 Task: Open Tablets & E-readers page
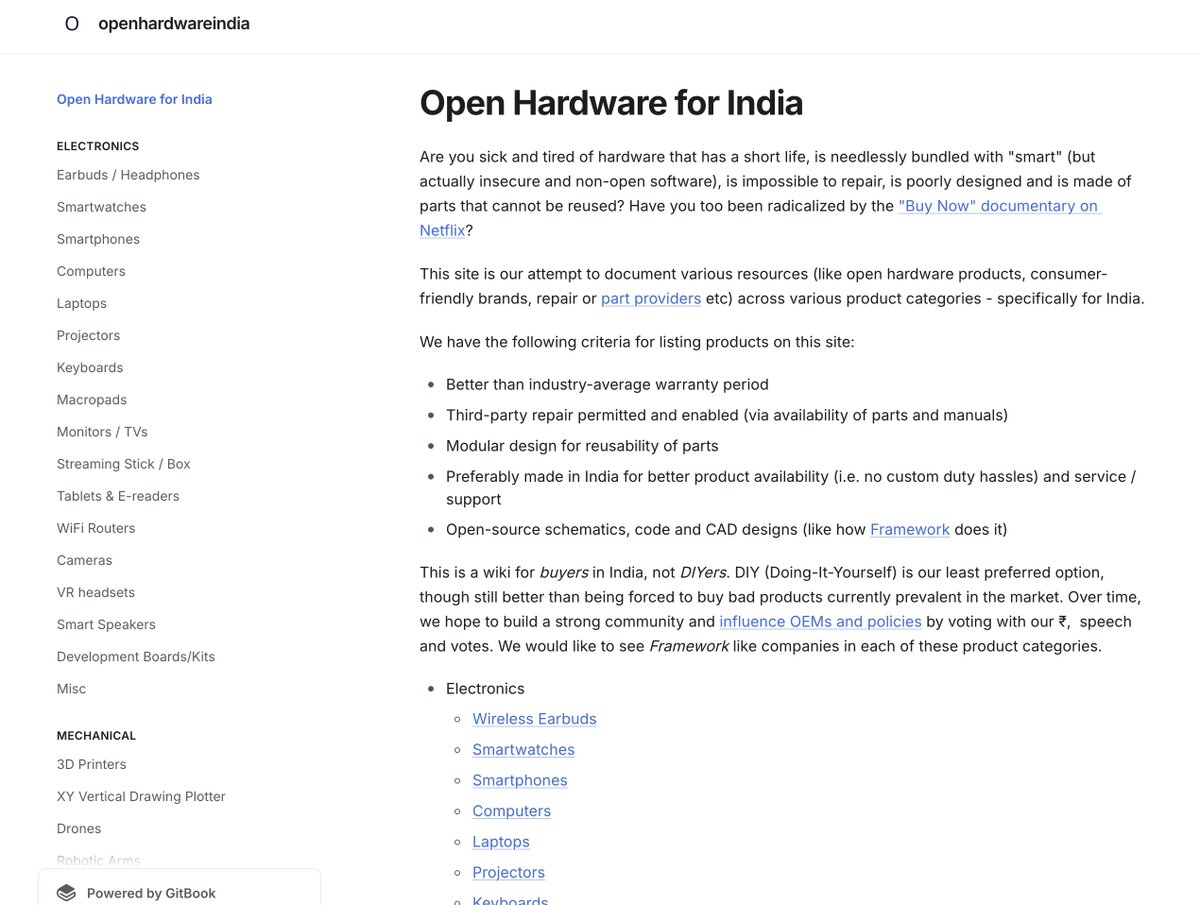[118, 495]
